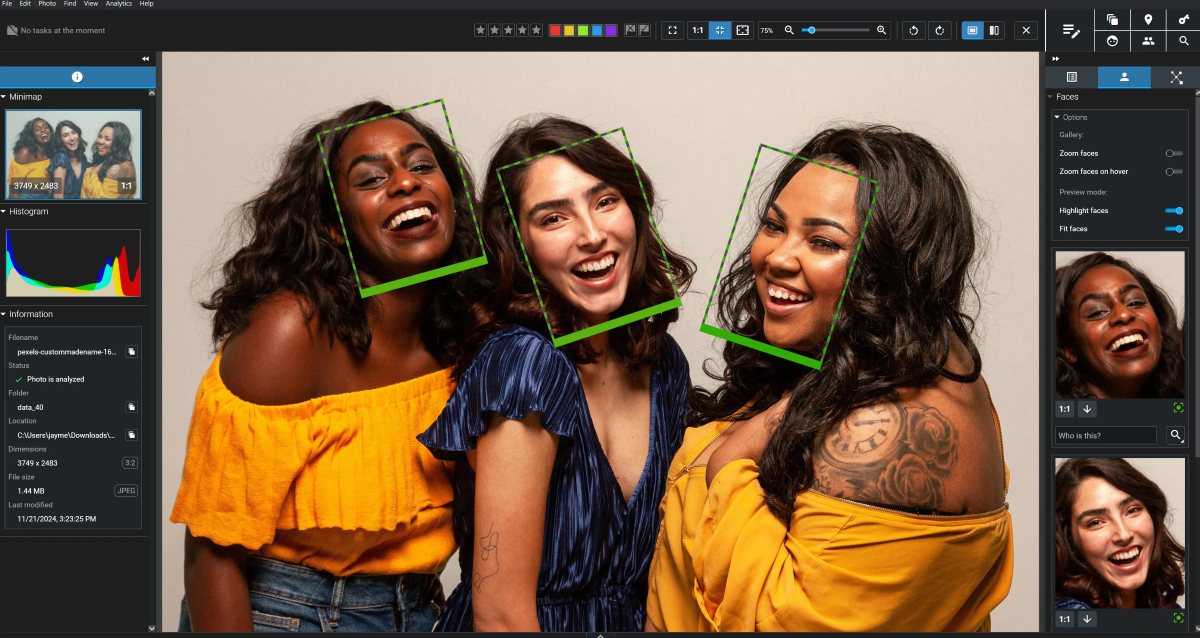The width and height of the screenshot is (1200, 638).
Task: Open the duplicate photos finder
Action: 1112,19
